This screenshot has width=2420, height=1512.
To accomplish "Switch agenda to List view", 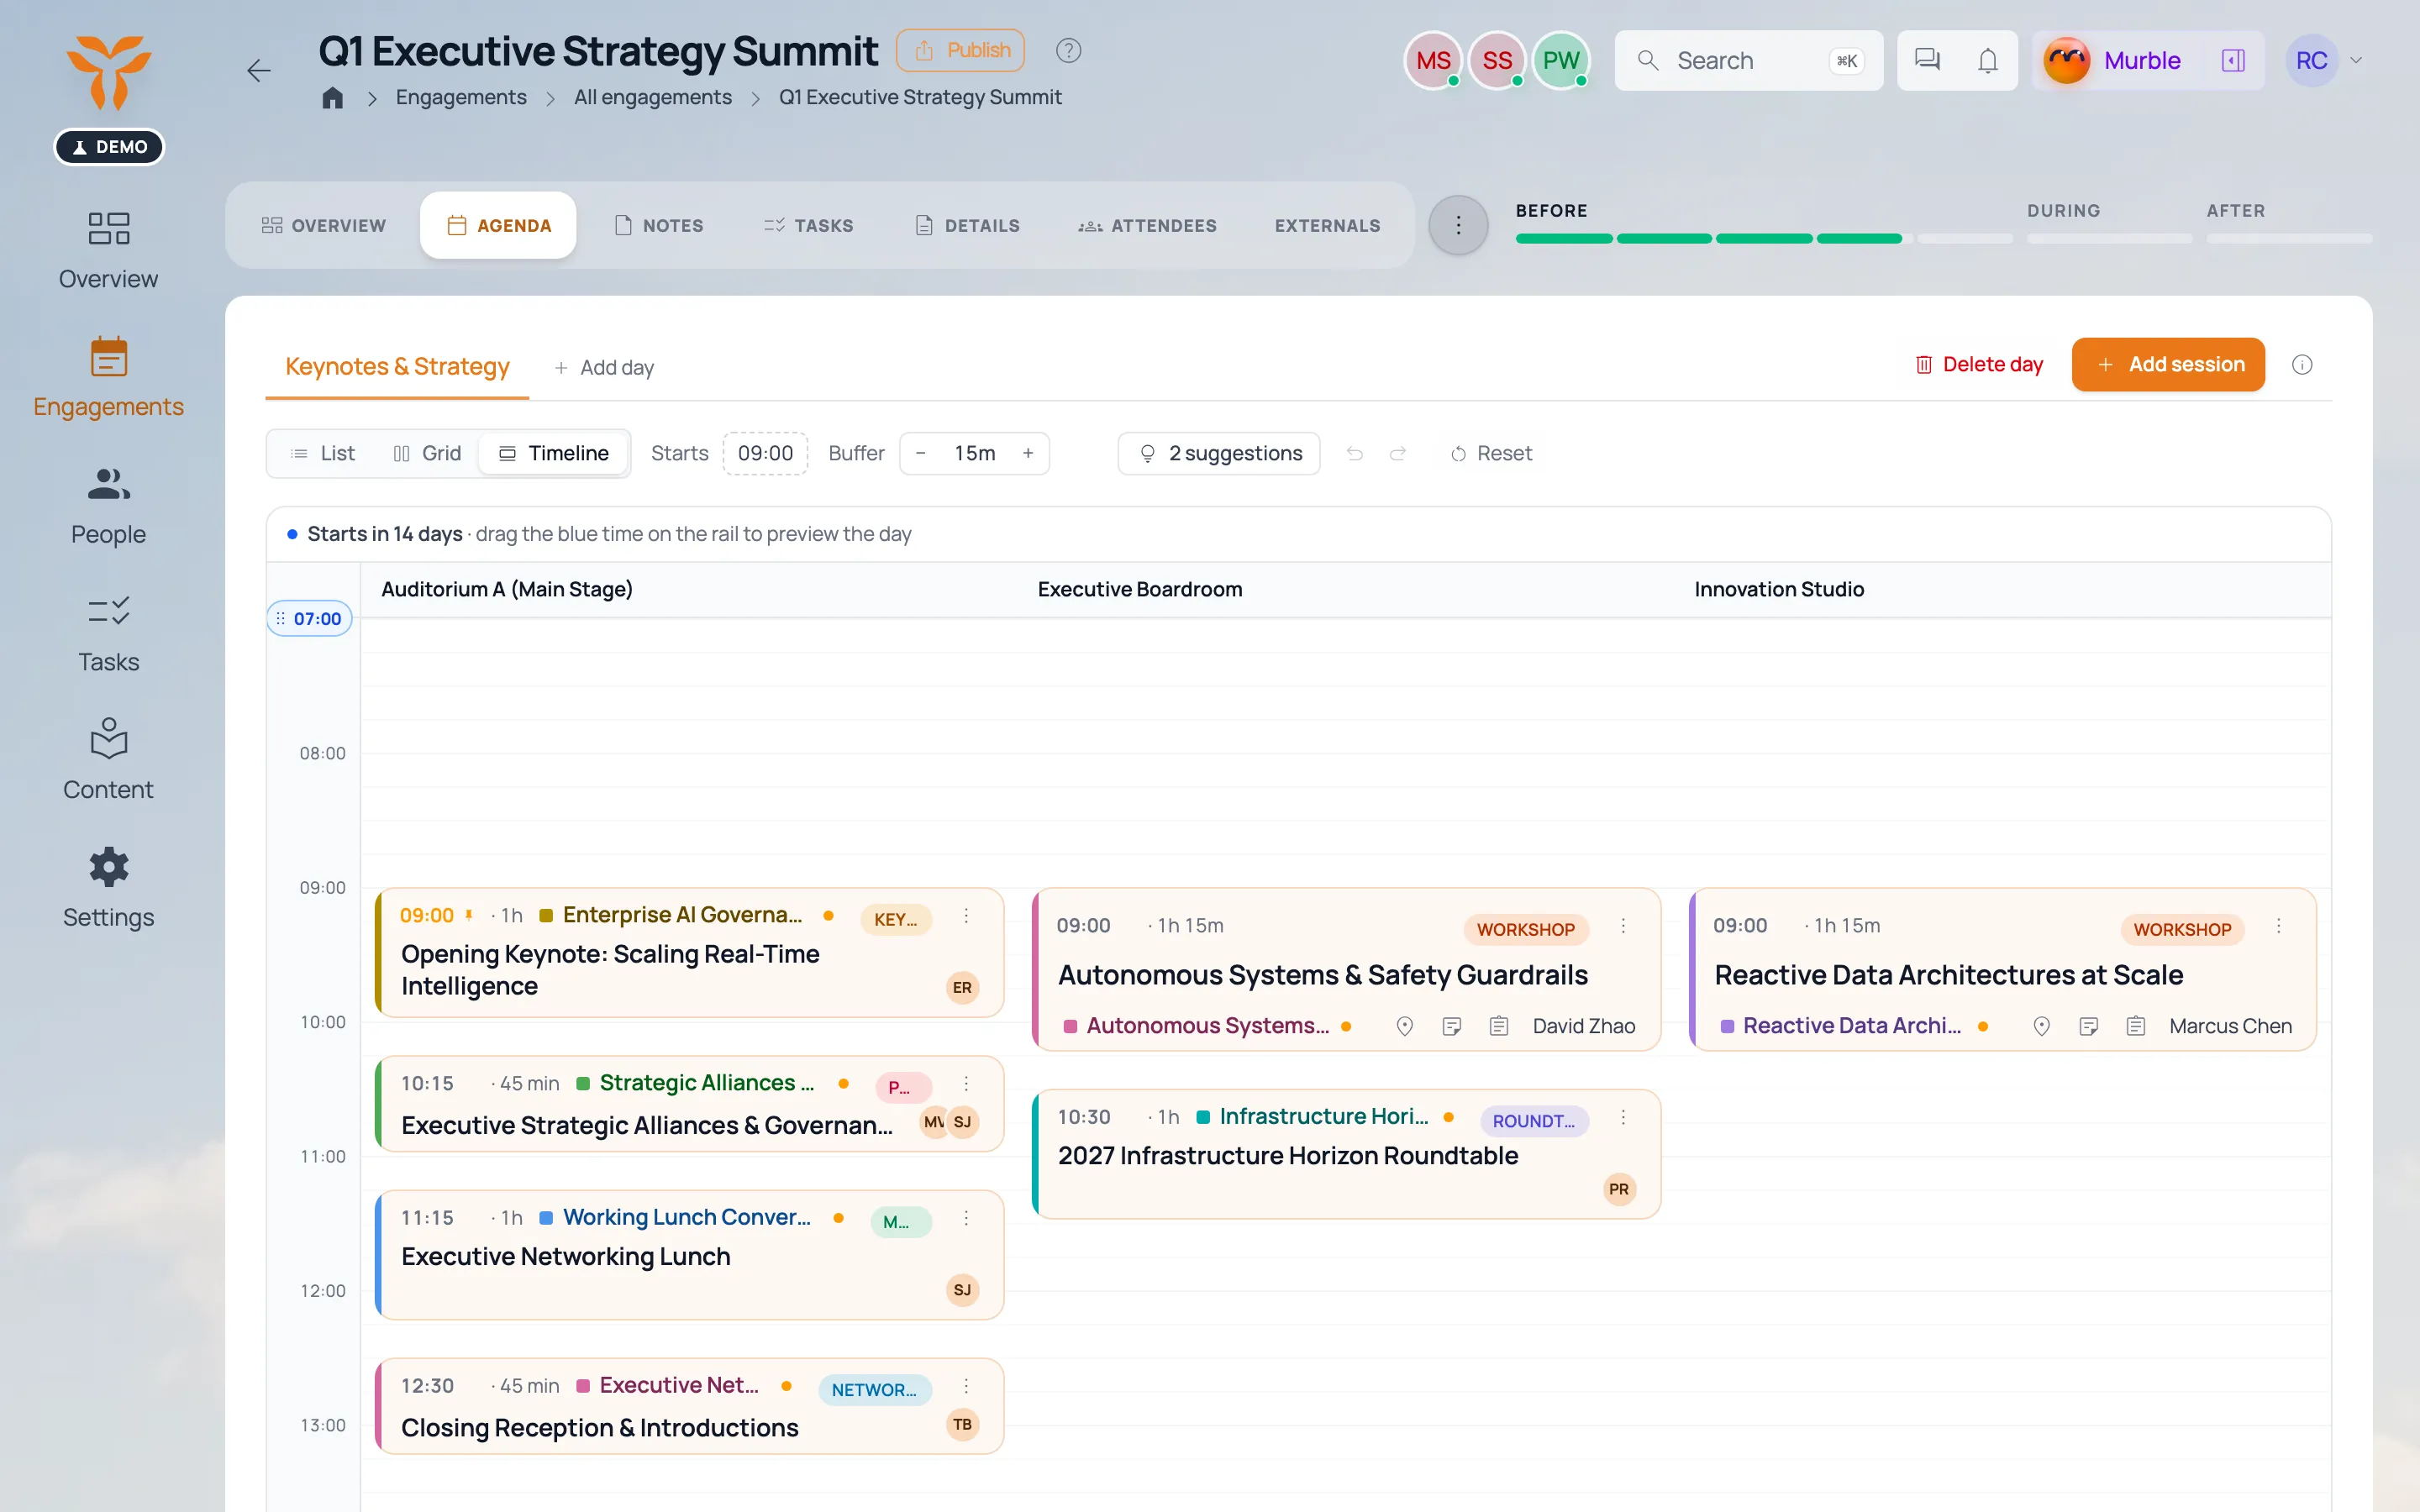I will pos(323,453).
